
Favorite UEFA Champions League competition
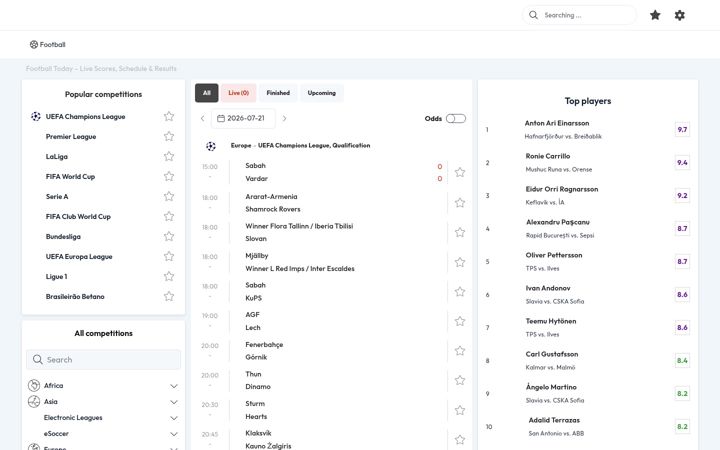pos(169,116)
